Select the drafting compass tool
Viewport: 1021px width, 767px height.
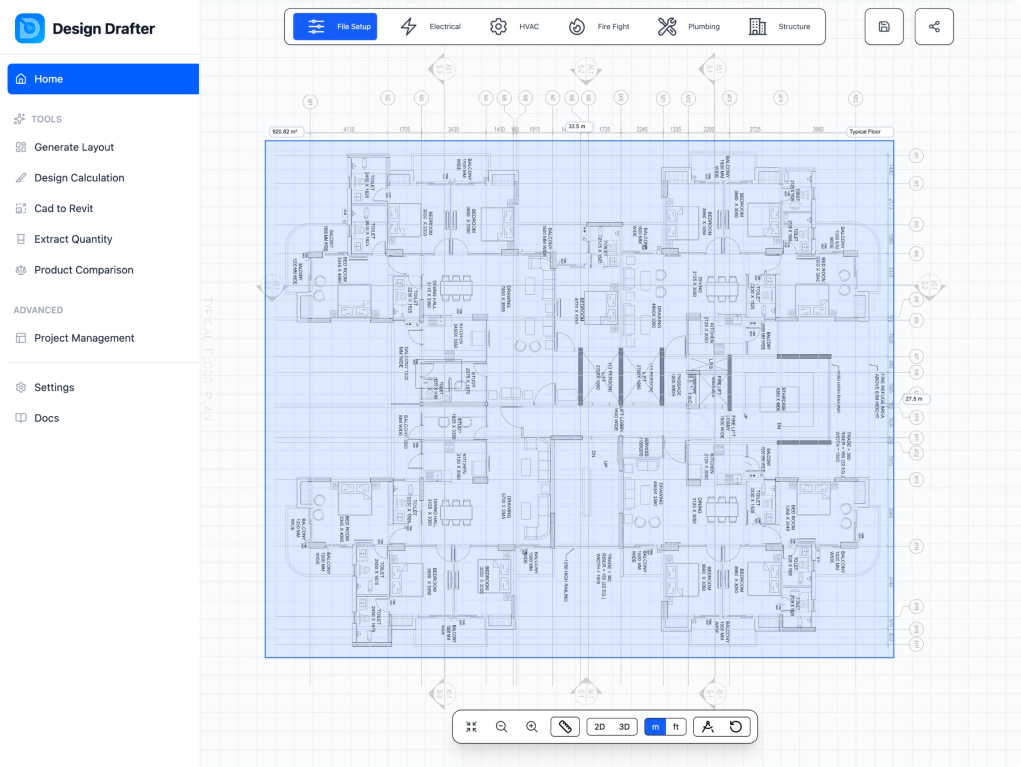tap(708, 727)
